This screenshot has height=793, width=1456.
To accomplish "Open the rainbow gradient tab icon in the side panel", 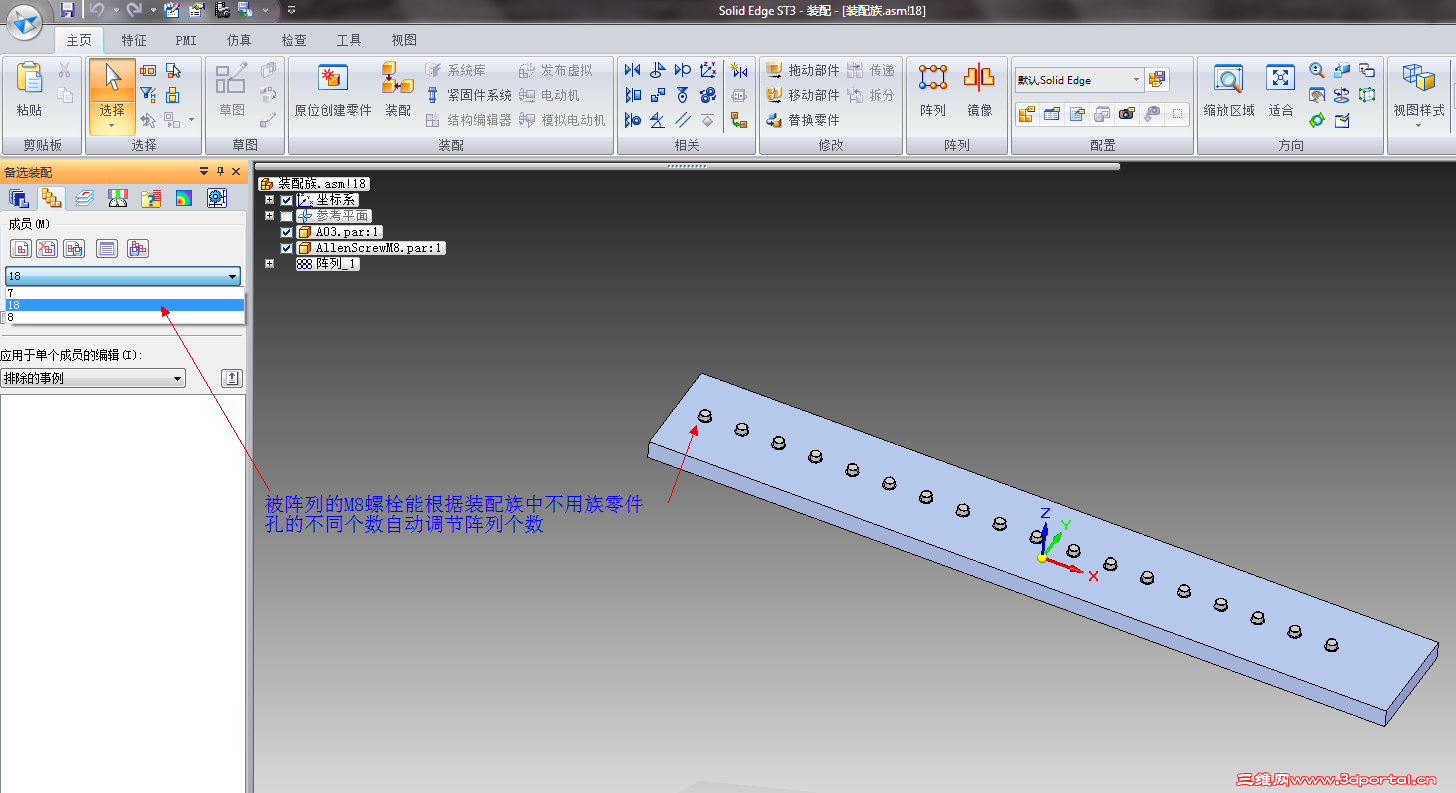I will (x=184, y=198).
